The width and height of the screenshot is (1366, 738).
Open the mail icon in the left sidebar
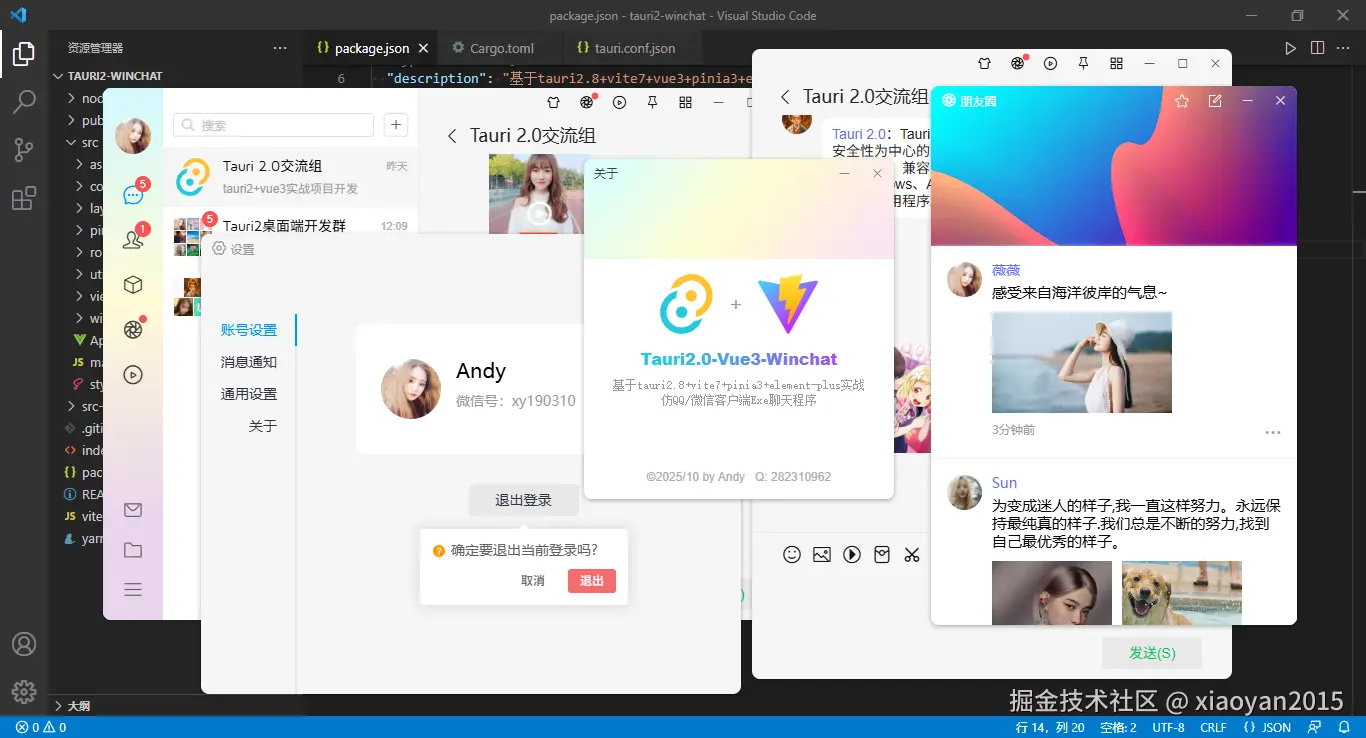tap(133, 509)
